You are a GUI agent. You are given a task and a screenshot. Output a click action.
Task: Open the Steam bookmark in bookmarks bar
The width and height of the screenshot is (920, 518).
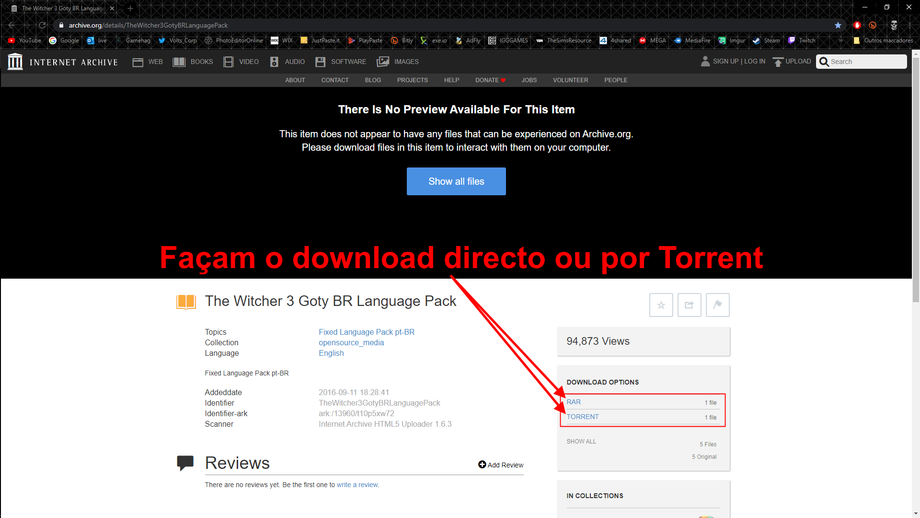tap(766, 41)
